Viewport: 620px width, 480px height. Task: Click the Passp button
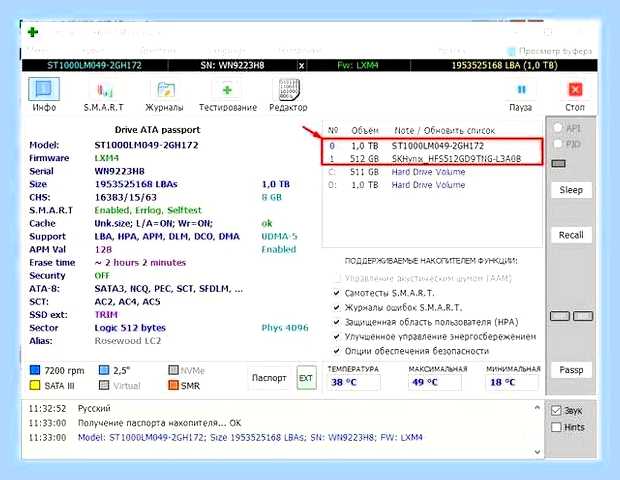pos(571,370)
